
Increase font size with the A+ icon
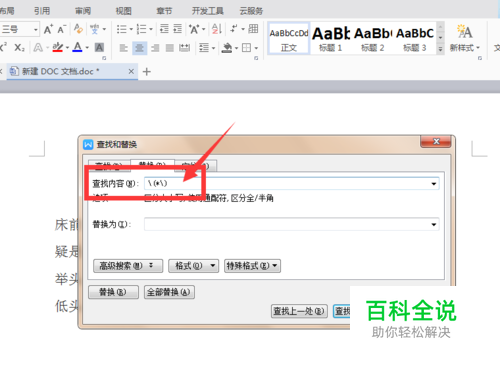point(48,29)
